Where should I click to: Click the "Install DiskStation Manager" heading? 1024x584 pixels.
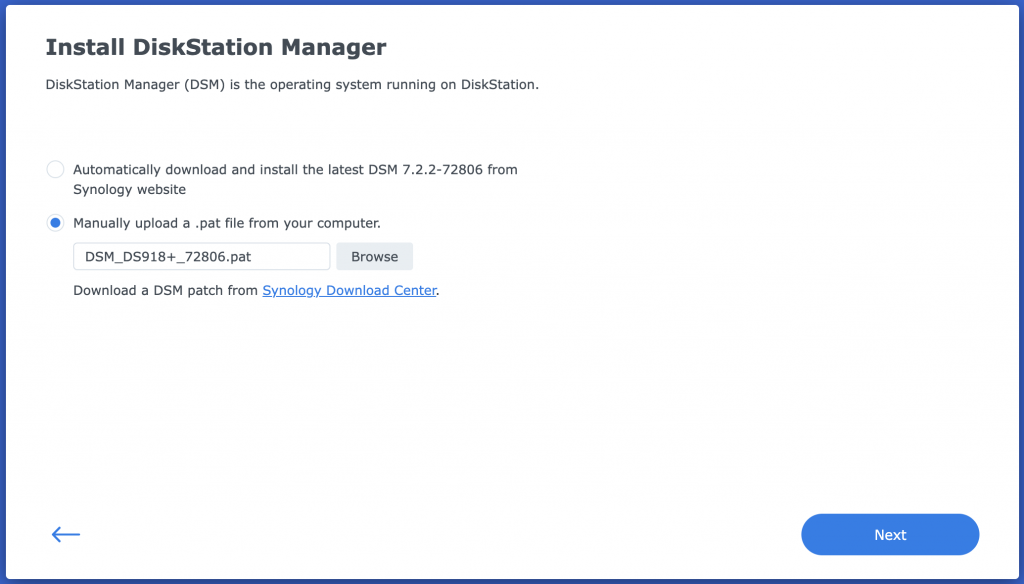click(216, 47)
